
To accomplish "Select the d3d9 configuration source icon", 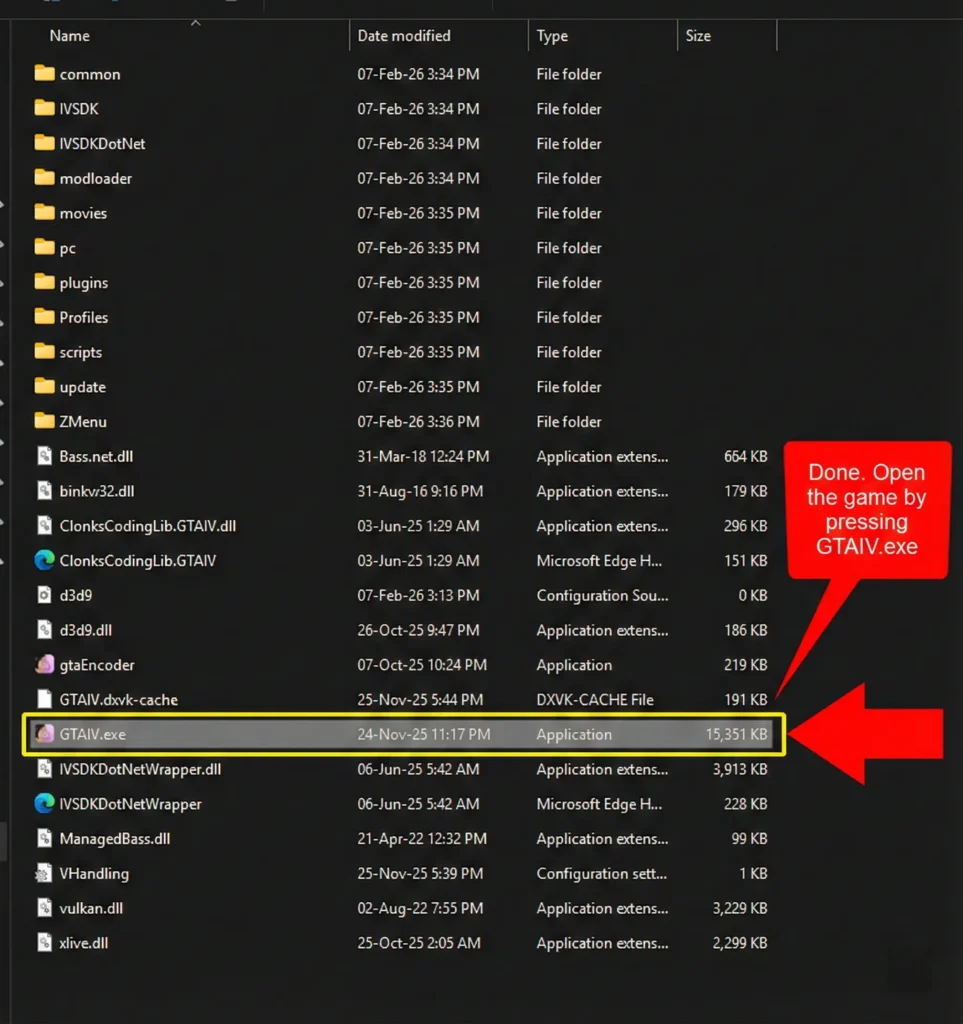I will 44,595.
